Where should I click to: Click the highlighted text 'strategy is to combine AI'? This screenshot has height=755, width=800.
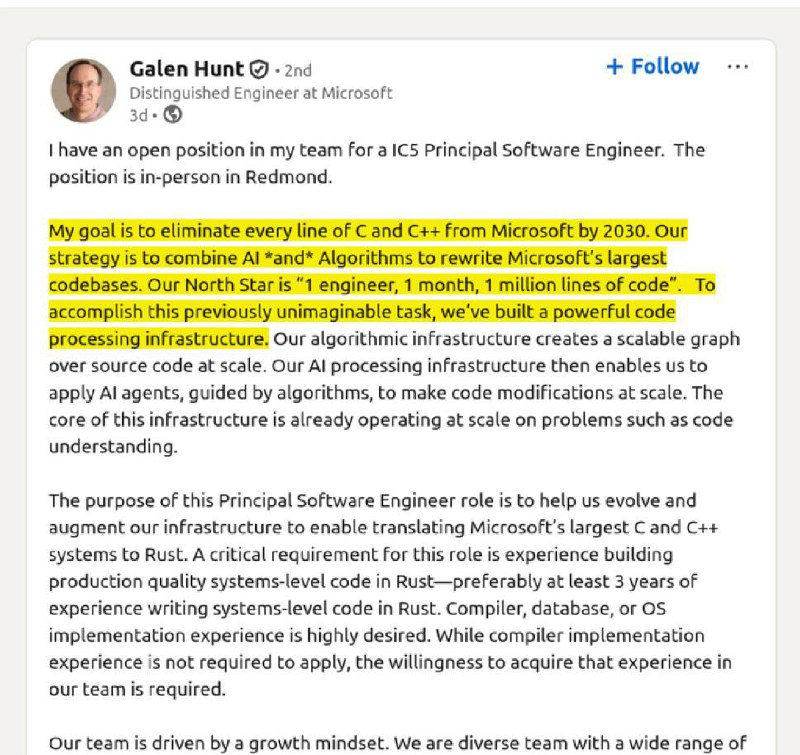(x=154, y=258)
